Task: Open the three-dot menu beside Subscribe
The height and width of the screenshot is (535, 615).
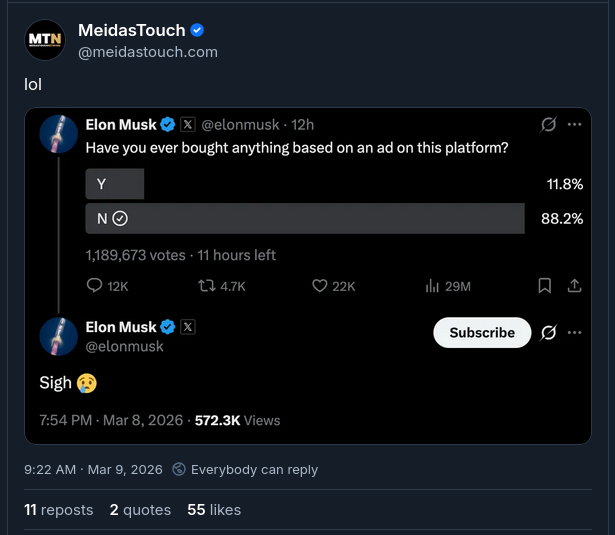Action: click(x=575, y=333)
